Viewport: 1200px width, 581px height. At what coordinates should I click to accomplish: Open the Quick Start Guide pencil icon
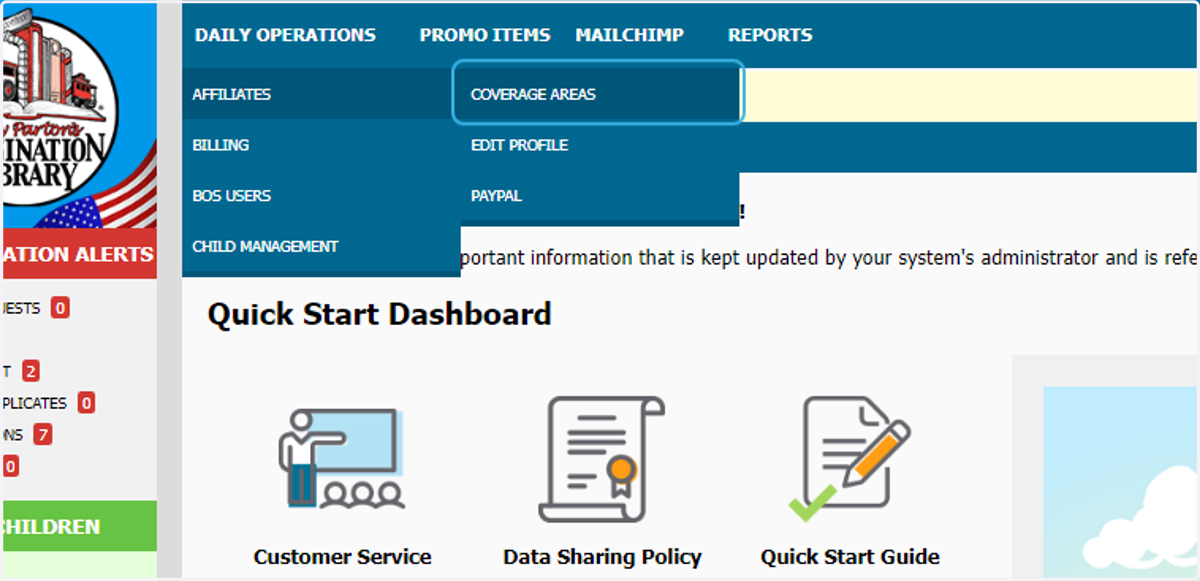pyautogui.click(x=850, y=458)
